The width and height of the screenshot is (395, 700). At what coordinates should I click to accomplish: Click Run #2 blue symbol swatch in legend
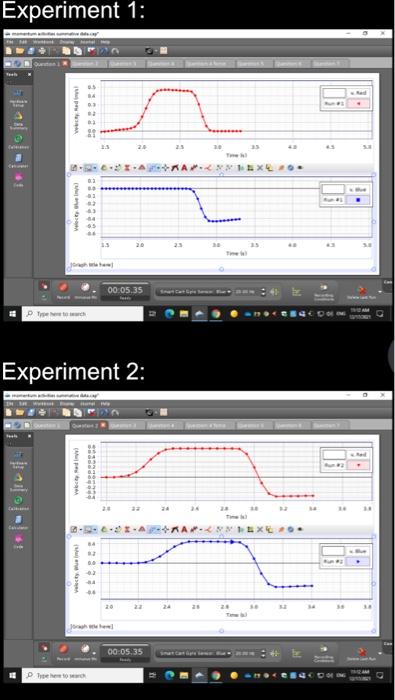pyautogui.click(x=358, y=561)
